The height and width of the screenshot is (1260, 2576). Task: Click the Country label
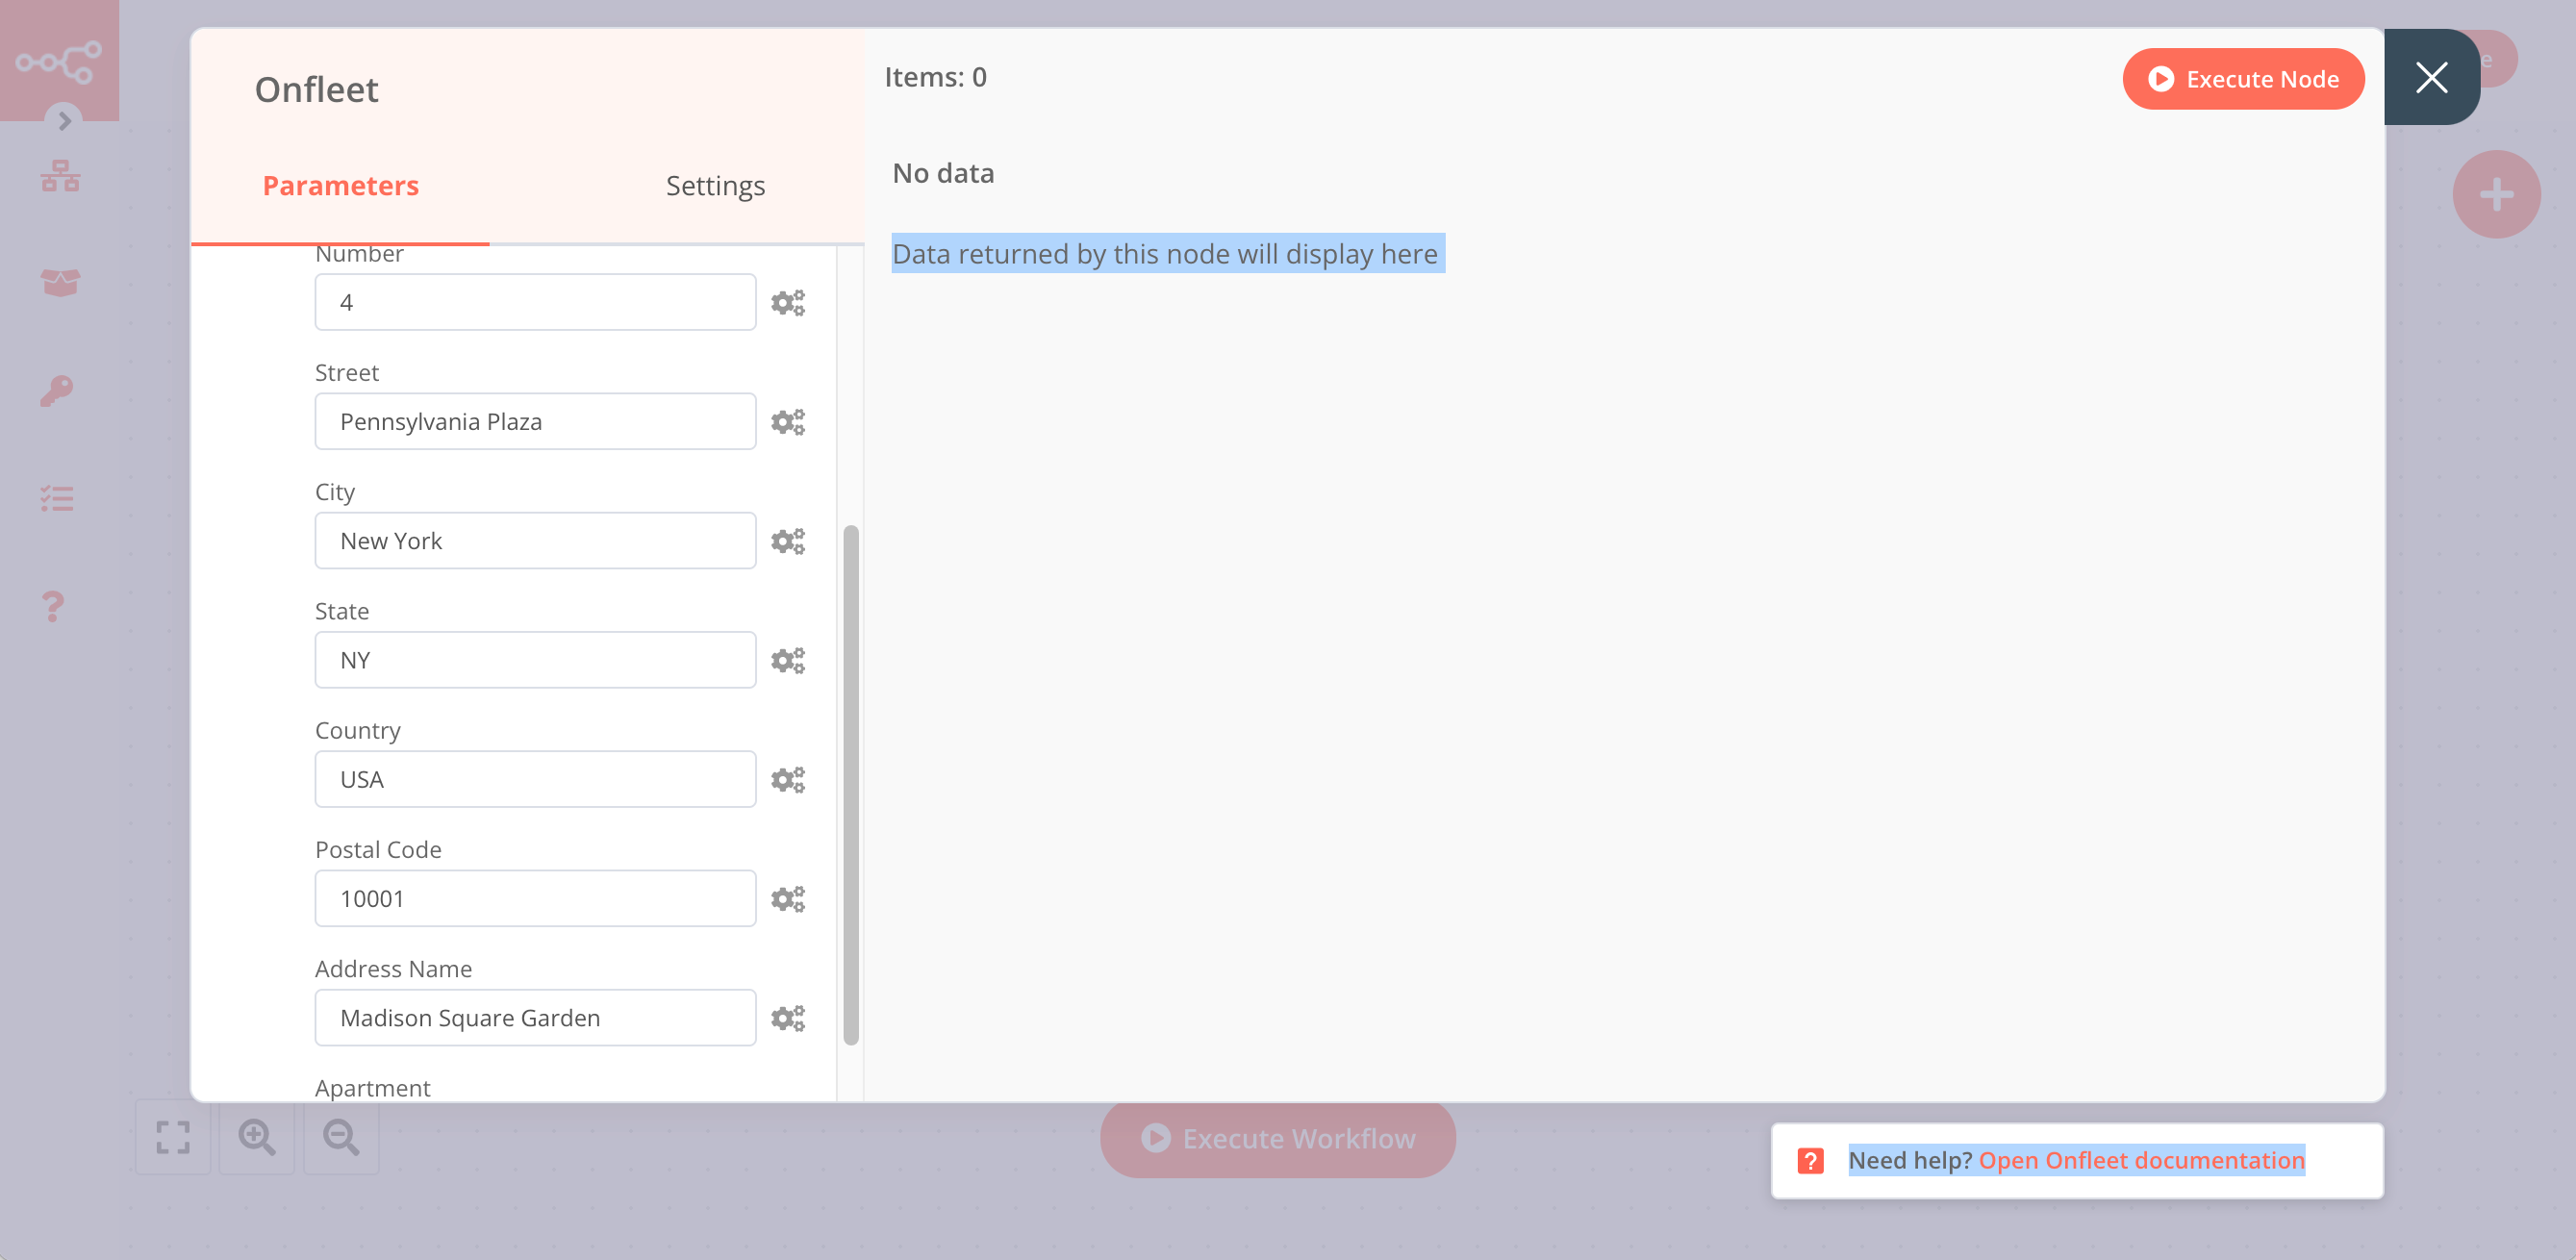pyautogui.click(x=357, y=730)
